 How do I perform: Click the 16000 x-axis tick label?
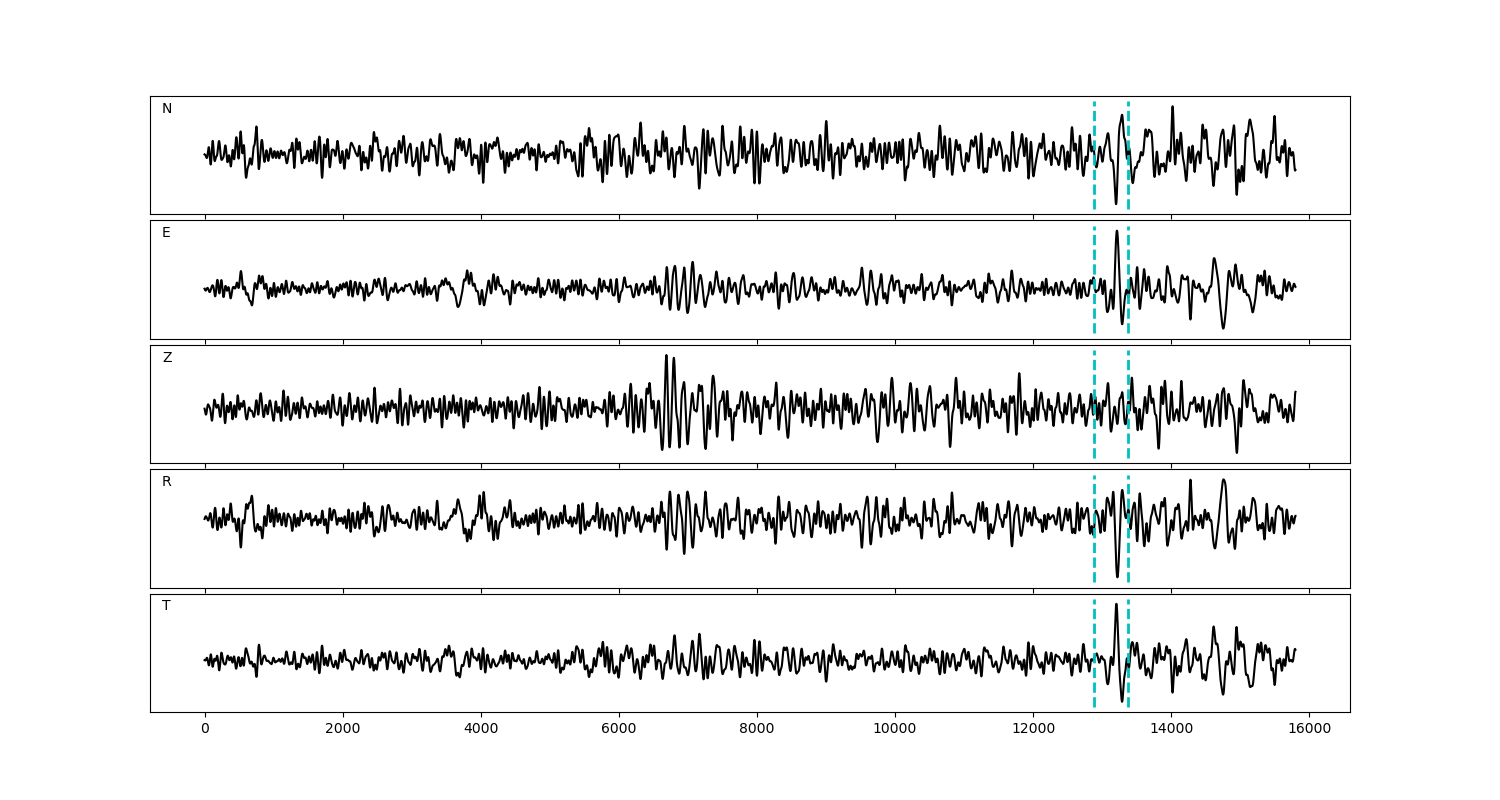pos(1308,729)
